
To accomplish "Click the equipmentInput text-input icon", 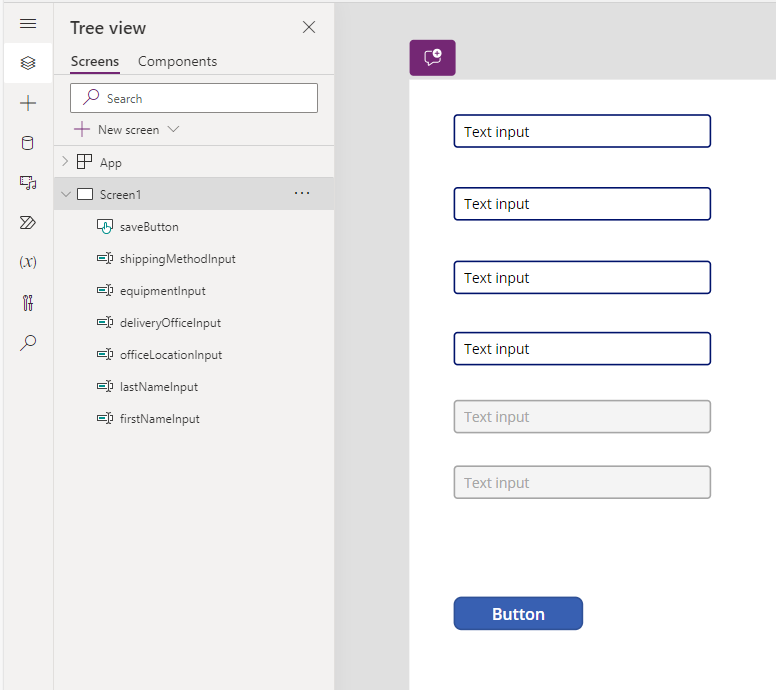I will coord(105,290).
